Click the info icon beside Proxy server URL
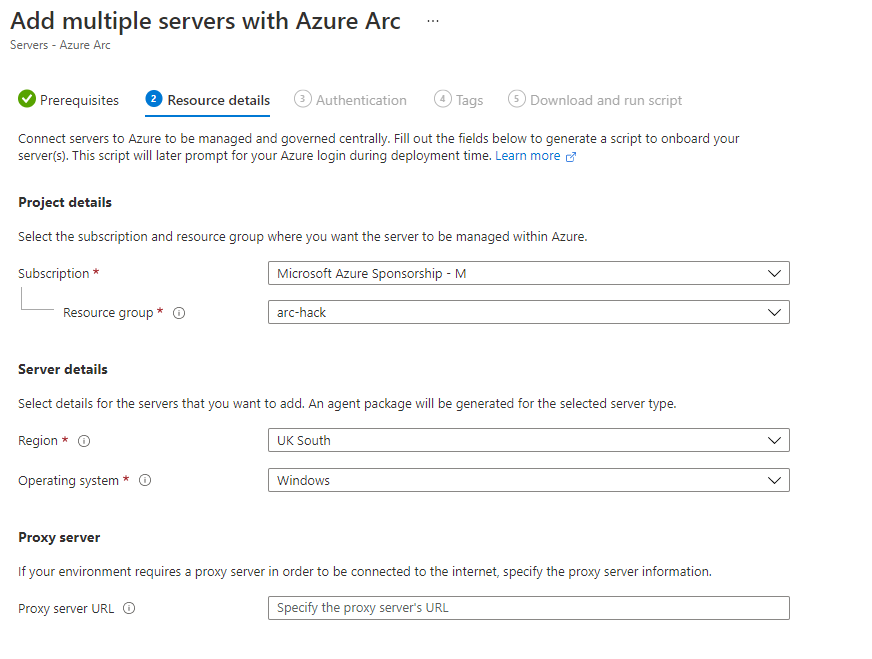This screenshot has height=659, width=872. click(x=129, y=608)
